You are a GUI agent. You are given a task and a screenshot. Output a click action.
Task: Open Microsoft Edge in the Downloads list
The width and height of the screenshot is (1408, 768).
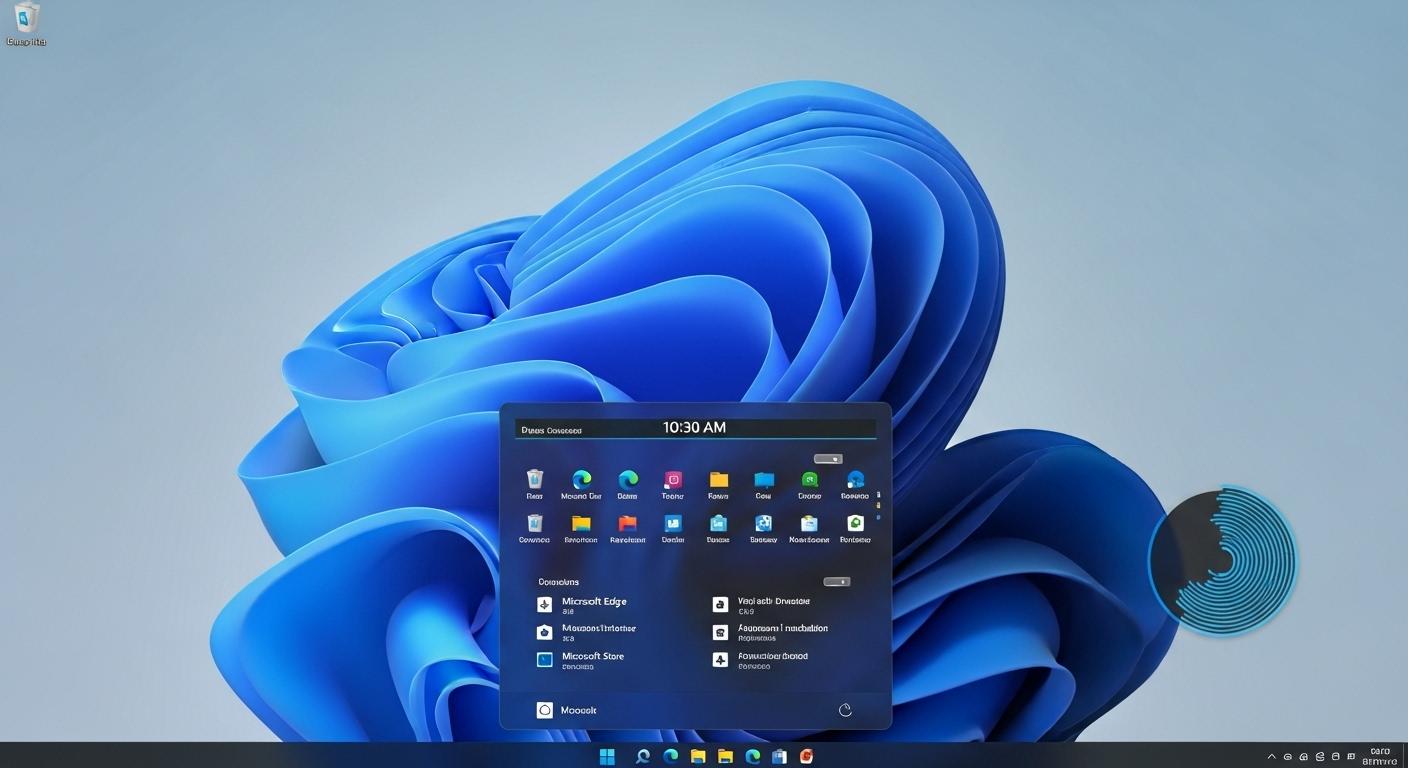point(595,601)
